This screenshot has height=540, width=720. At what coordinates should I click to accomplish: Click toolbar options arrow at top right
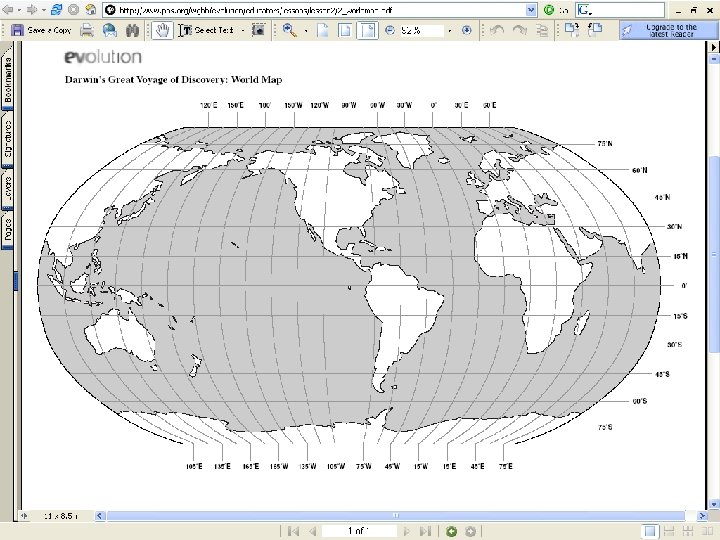tap(714, 47)
